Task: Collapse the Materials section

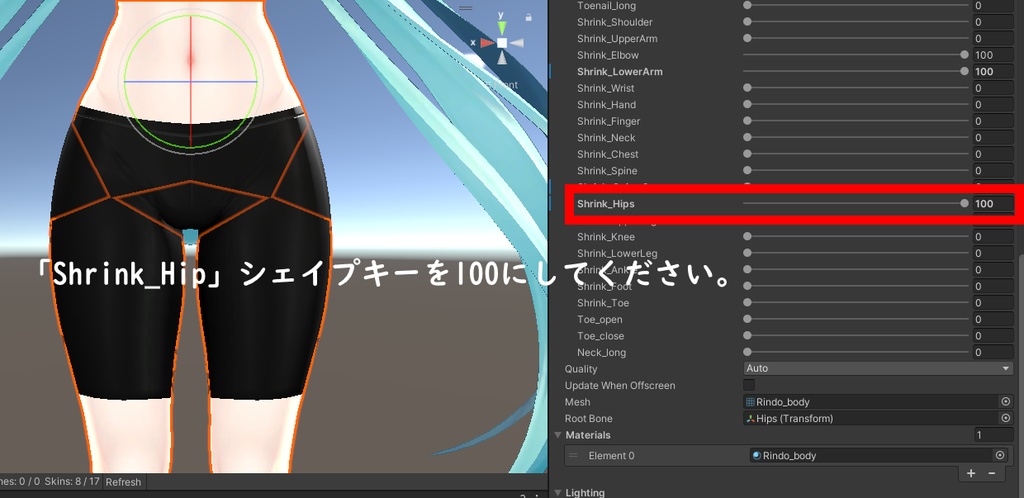Action: pos(558,435)
